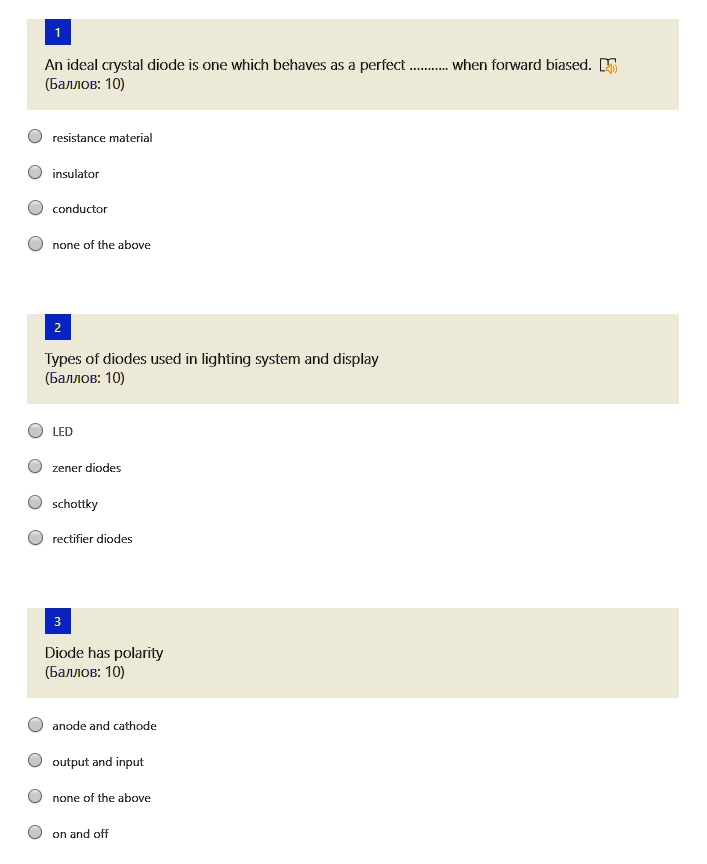This screenshot has height=864, width=707.
Task: Click the question number 3 badge
Action: [57, 621]
